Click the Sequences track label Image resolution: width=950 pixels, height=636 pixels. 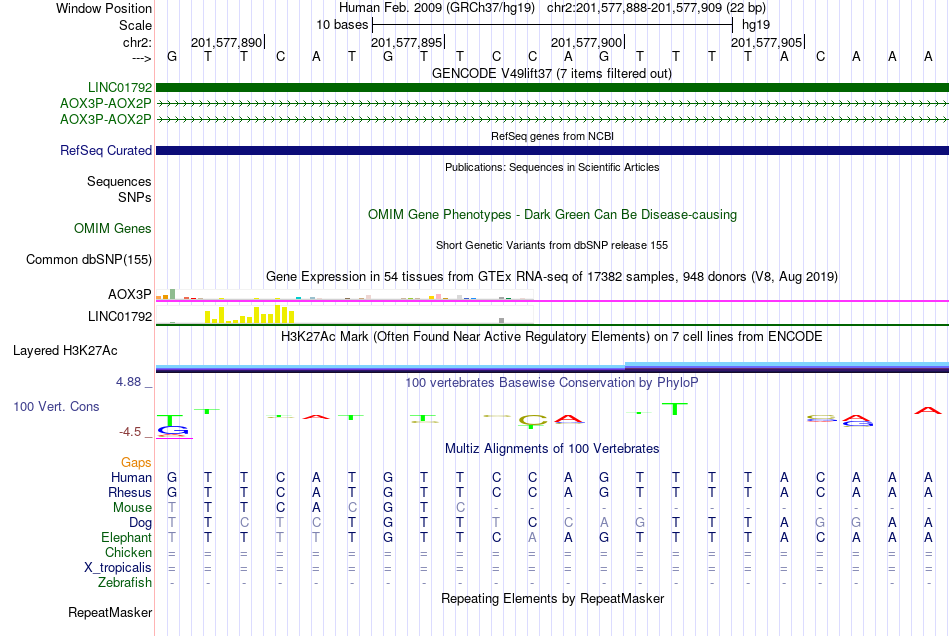pyautogui.click(x=119, y=182)
